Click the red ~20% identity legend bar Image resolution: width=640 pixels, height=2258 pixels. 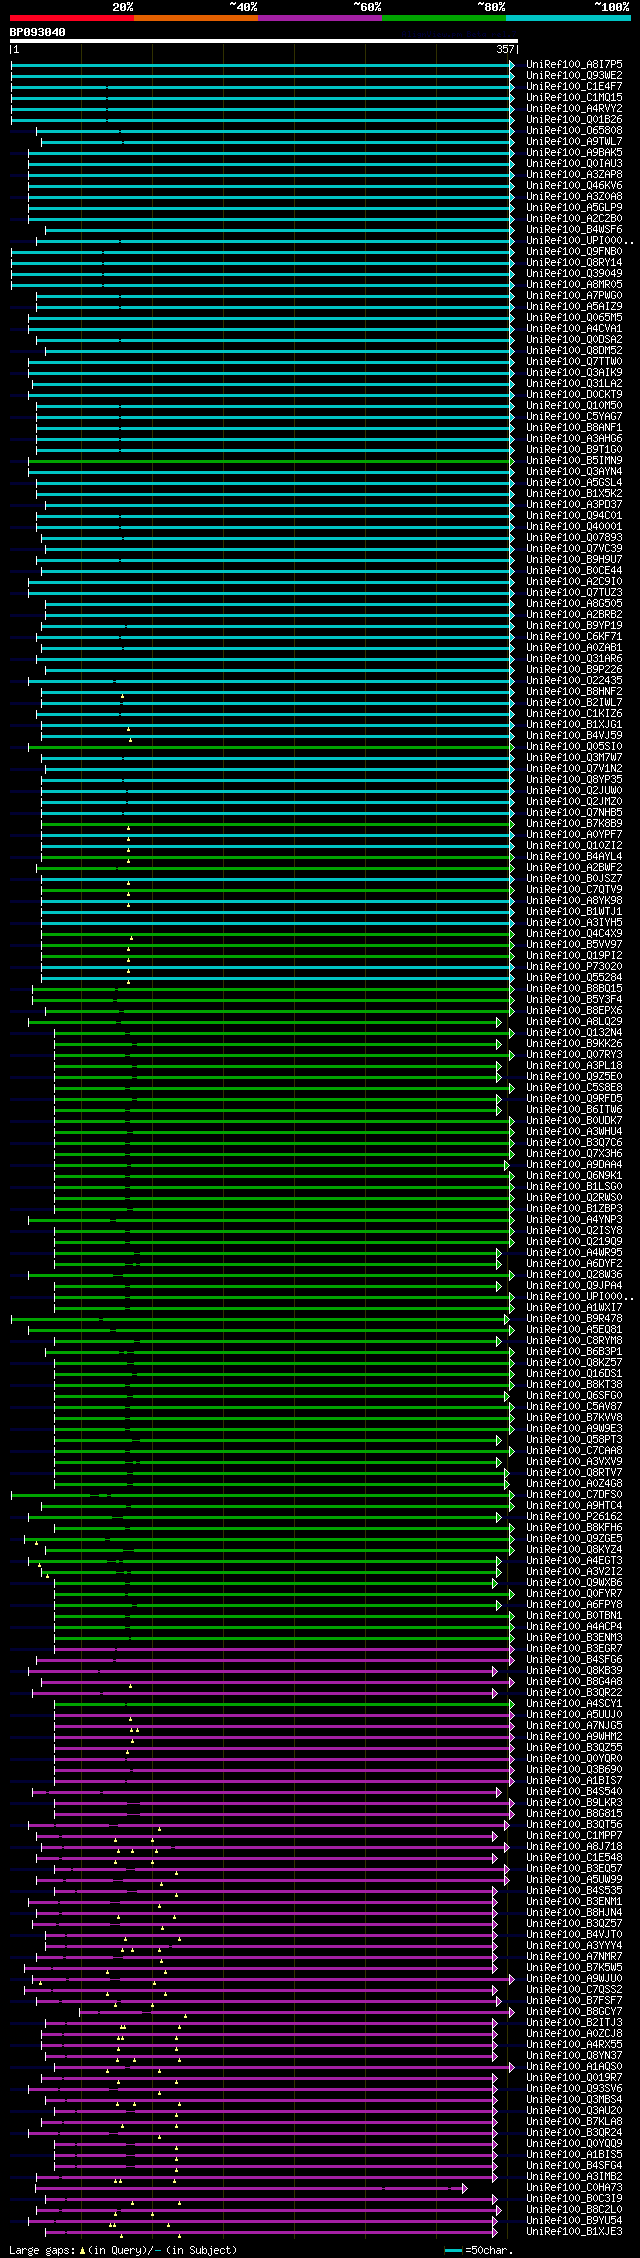(72, 18)
